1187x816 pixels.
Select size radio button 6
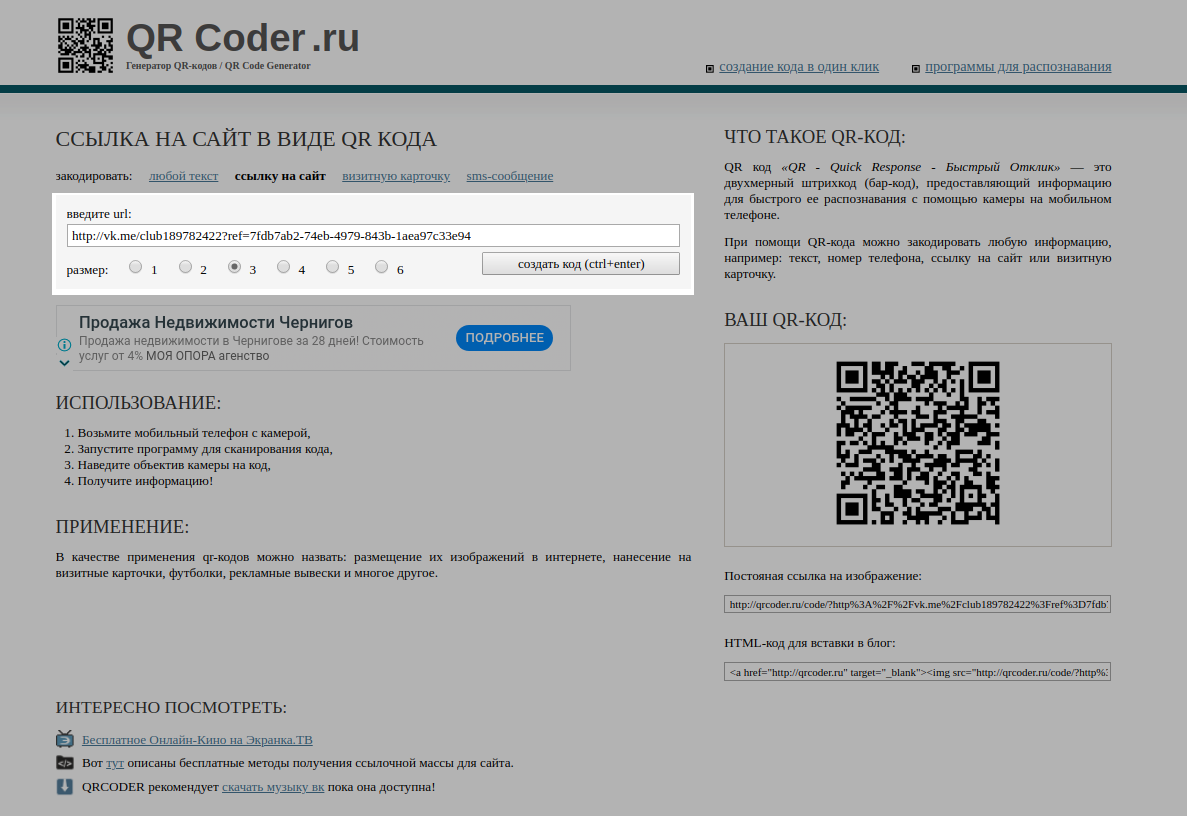click(382, 266)
